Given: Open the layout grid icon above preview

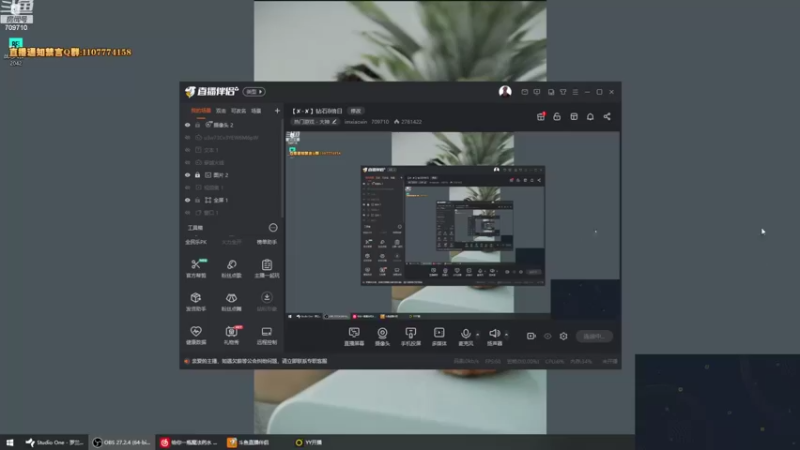Looking at the screenshot, I should tap(574, 116).
